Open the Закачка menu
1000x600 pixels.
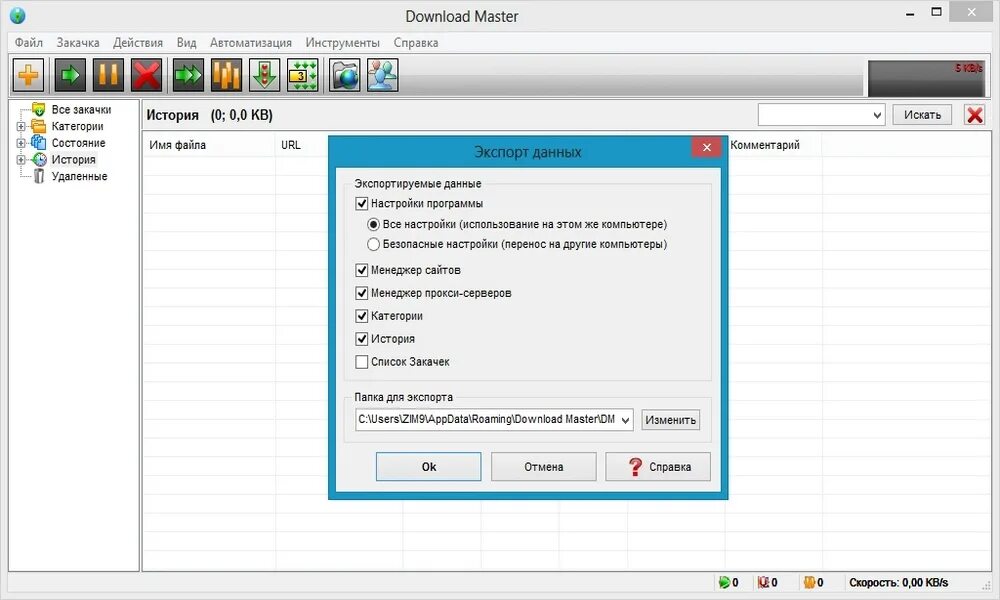click(78, 43)
